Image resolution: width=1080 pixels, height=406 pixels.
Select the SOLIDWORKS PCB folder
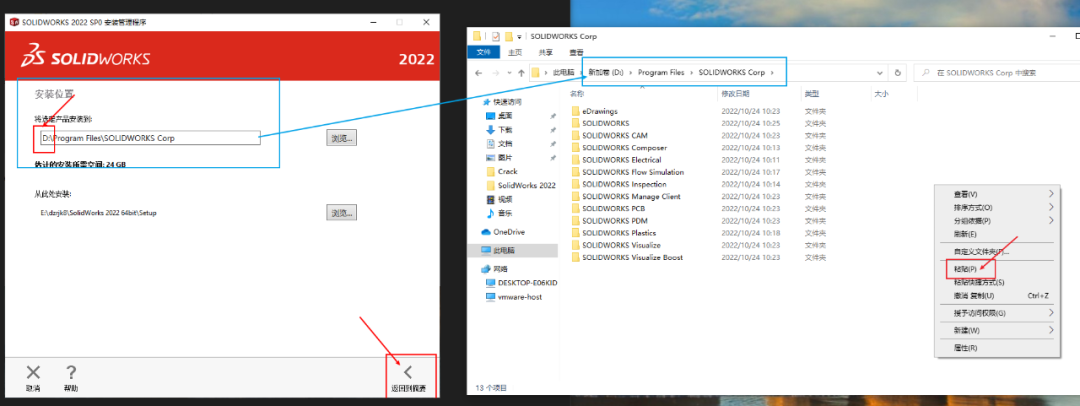[608, 208]
